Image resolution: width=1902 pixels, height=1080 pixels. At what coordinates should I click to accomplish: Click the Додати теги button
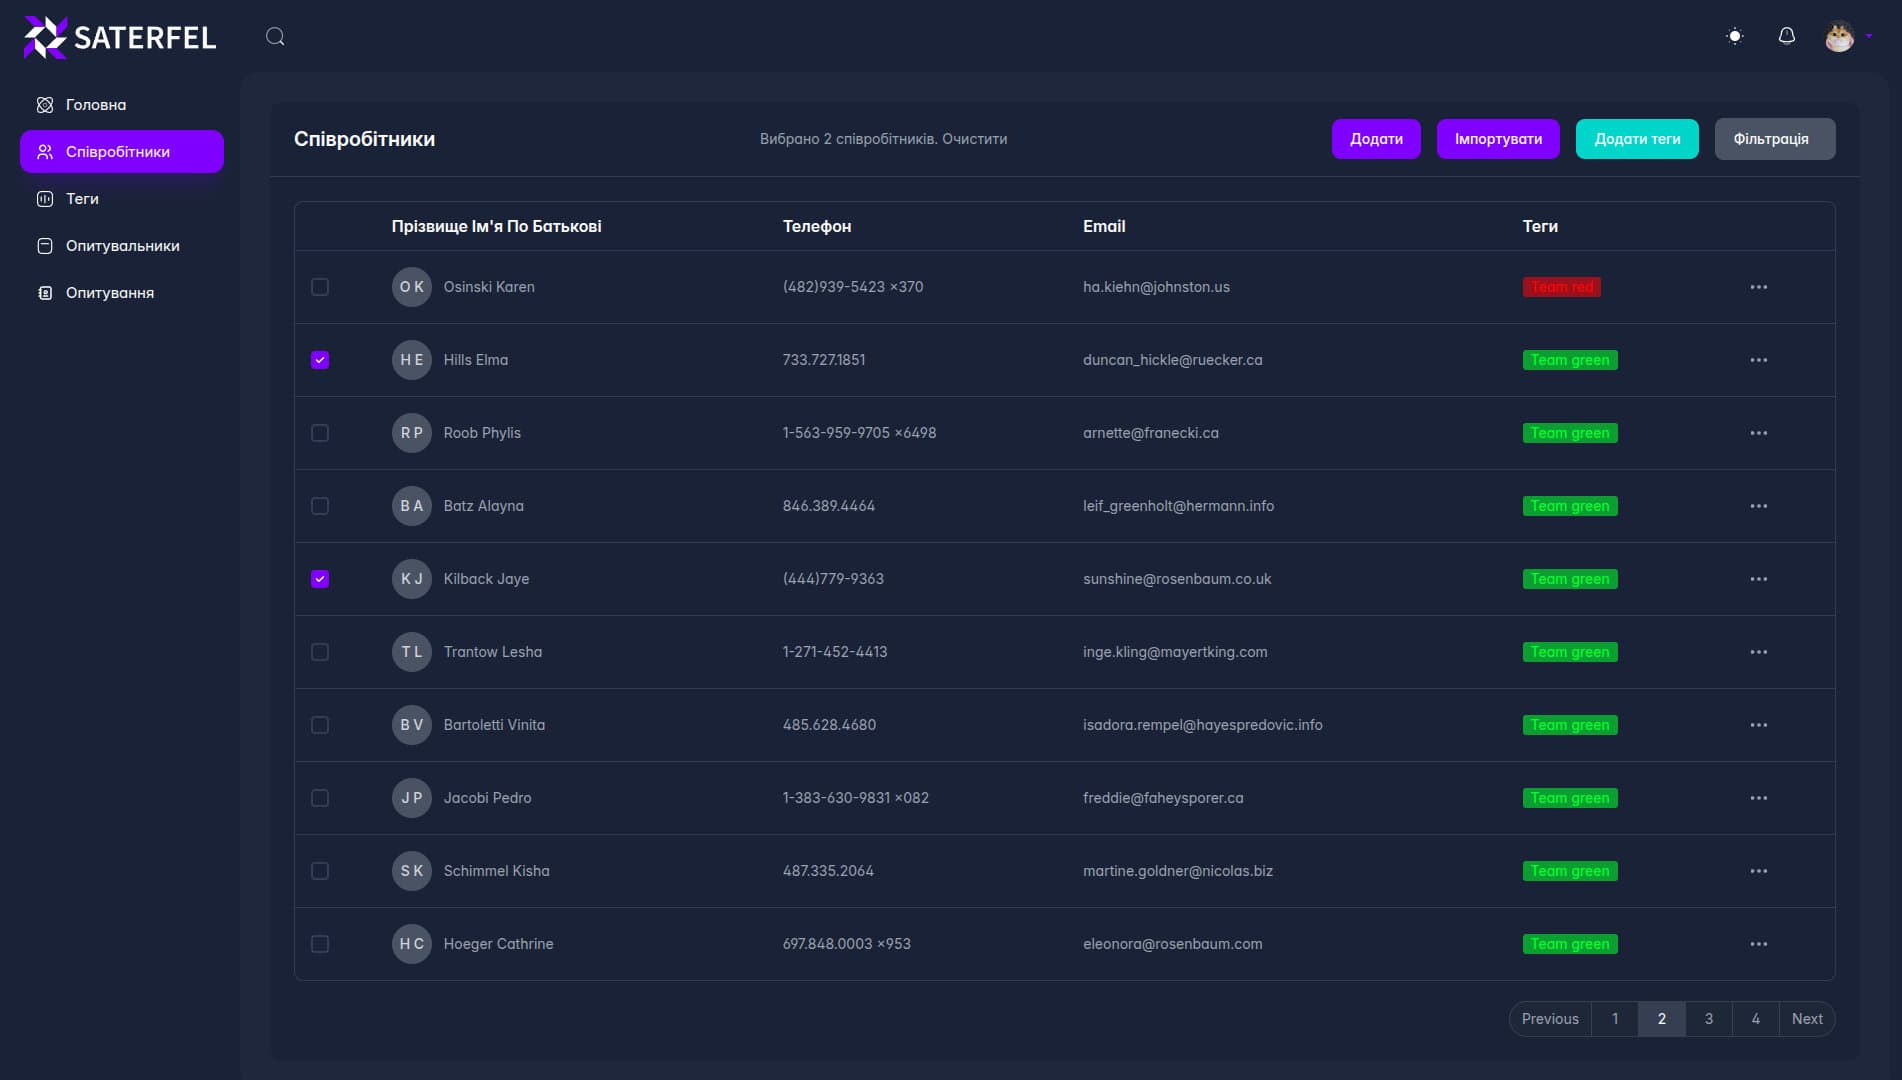coord(1636,139)
